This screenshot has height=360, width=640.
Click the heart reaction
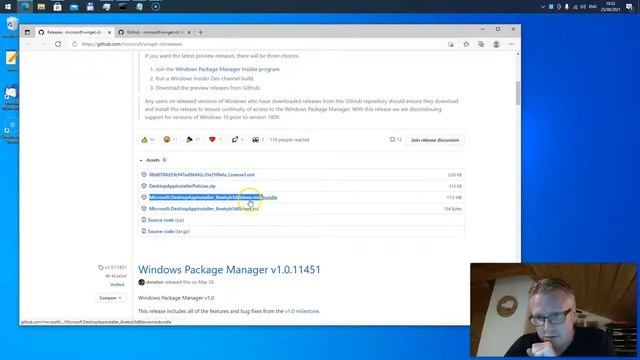pyautogui.click(x=216, y=140)
